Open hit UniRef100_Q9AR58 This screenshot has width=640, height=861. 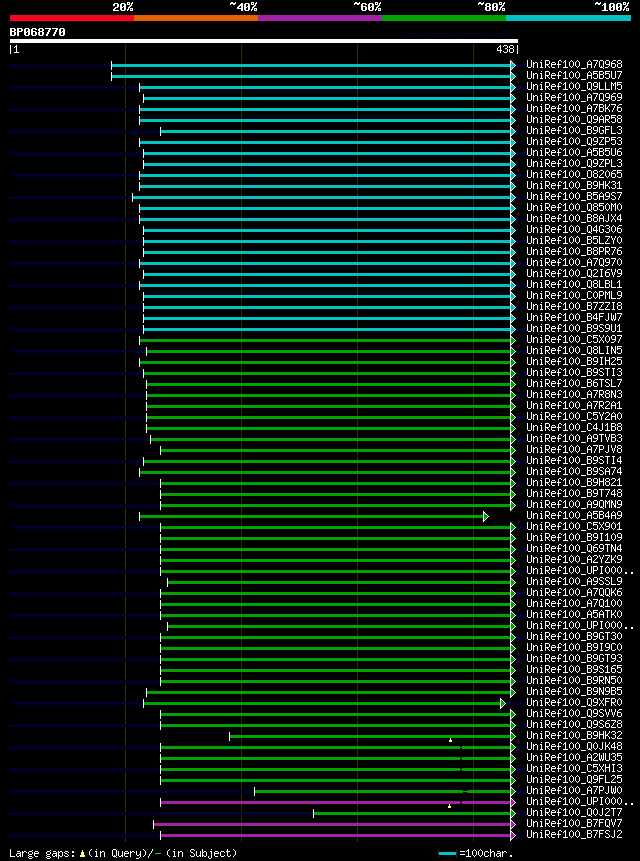point(574,120)
